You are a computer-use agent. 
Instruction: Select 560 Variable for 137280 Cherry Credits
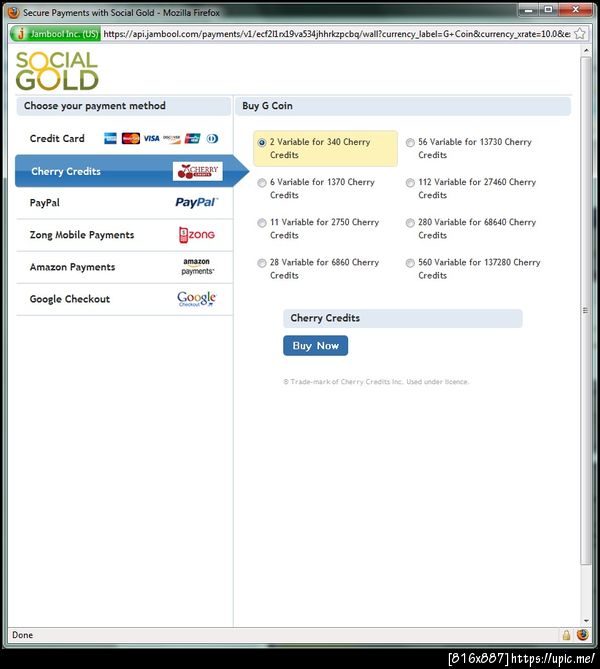[410, 263]
